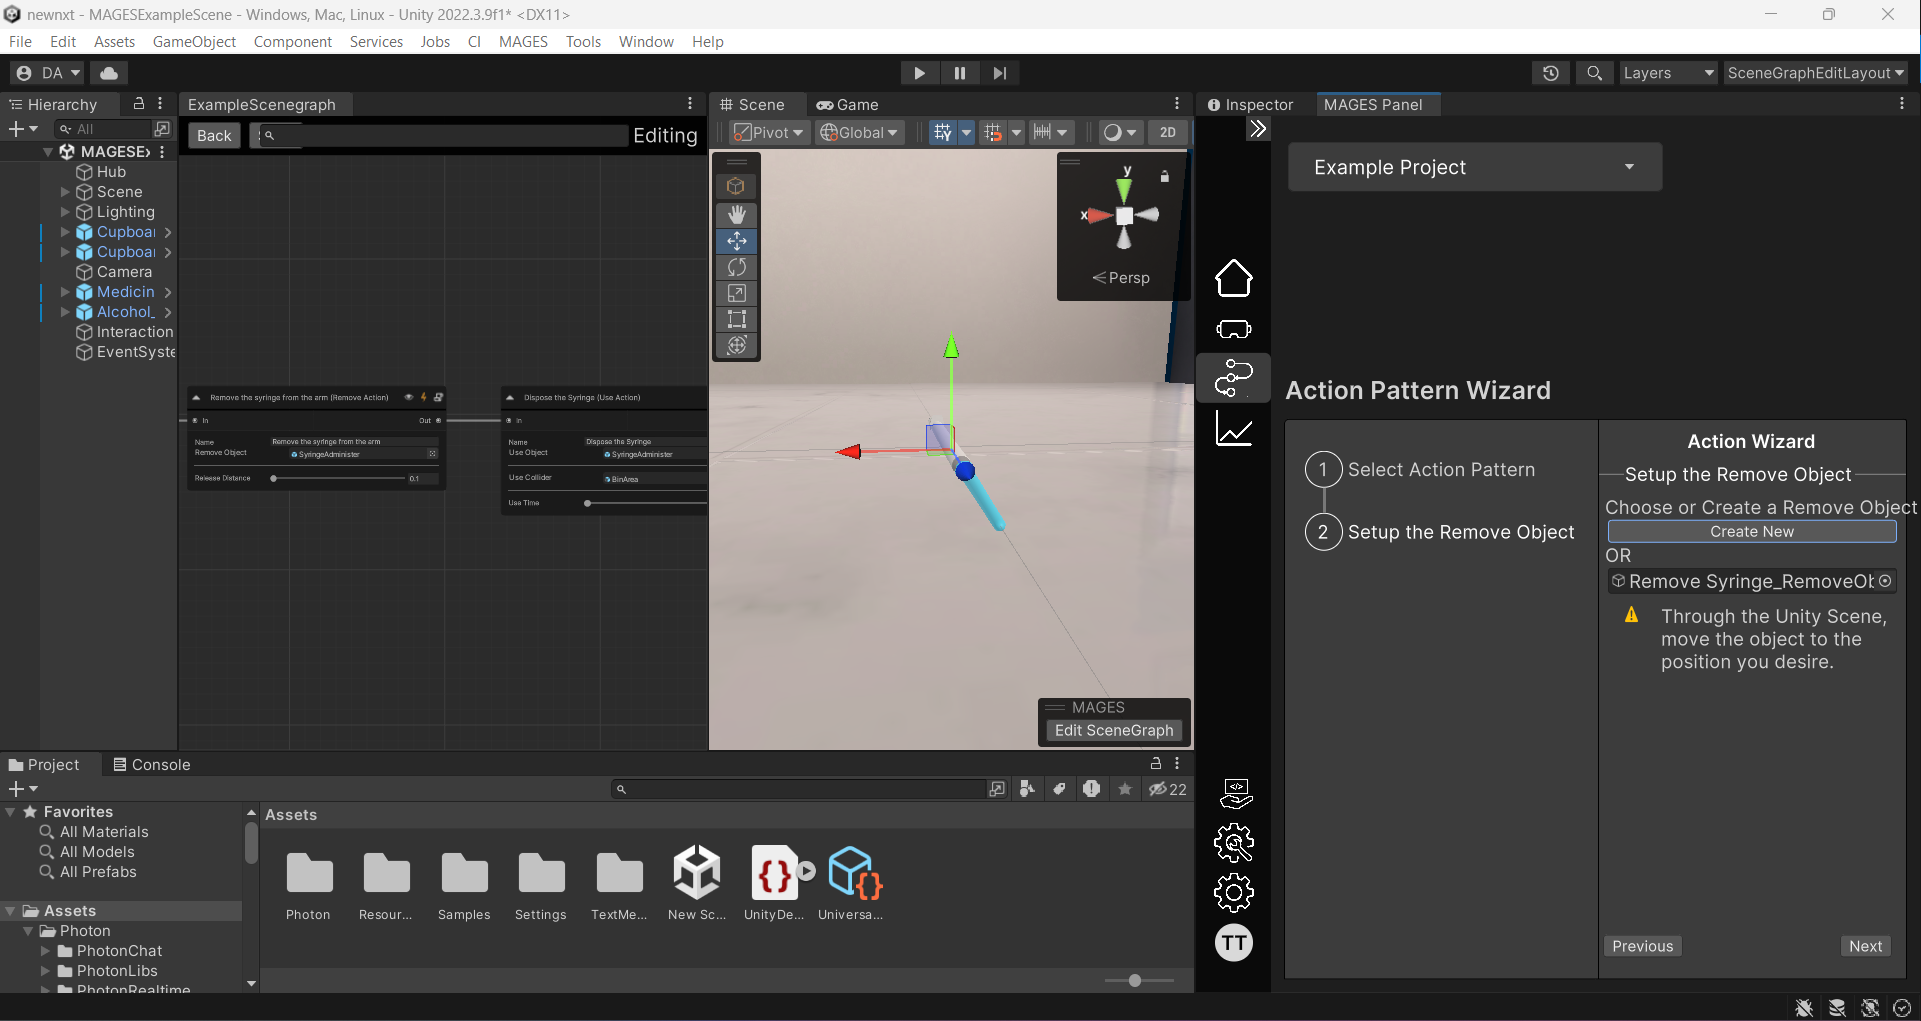Toggle eye visibility on Remove Action node
Image resolution: width=1921 pixels, height=1021 pixels.
coord(408,397)
